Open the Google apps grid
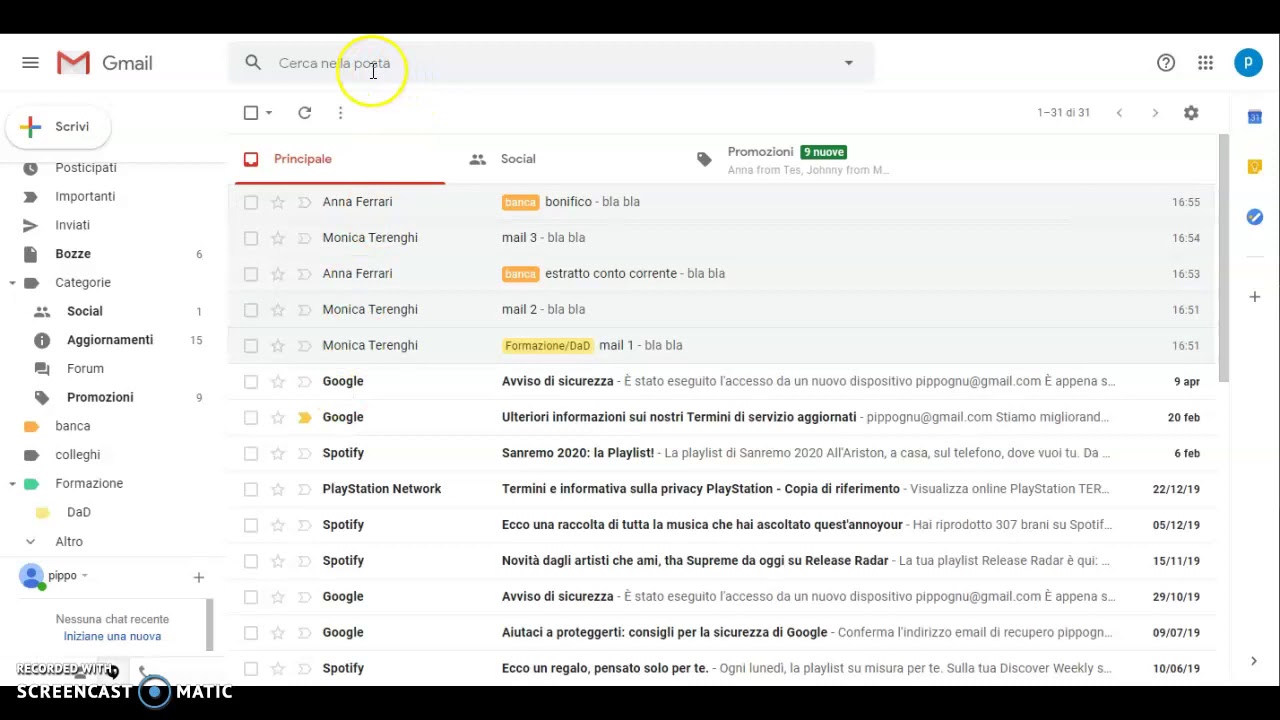 pyautogui.click(x=1206, y=63)
